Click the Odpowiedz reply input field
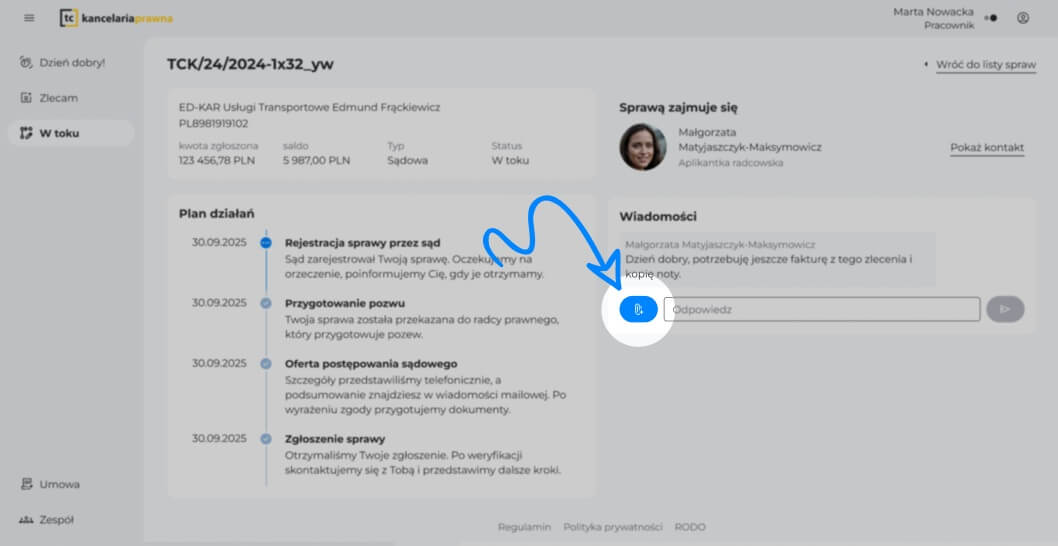The width and height of the screenshot is (1058, 546). coord(821,310)
